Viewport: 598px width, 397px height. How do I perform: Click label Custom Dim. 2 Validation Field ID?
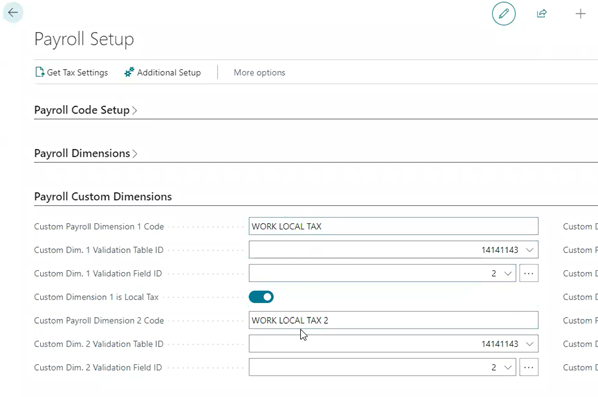[98, 367]
